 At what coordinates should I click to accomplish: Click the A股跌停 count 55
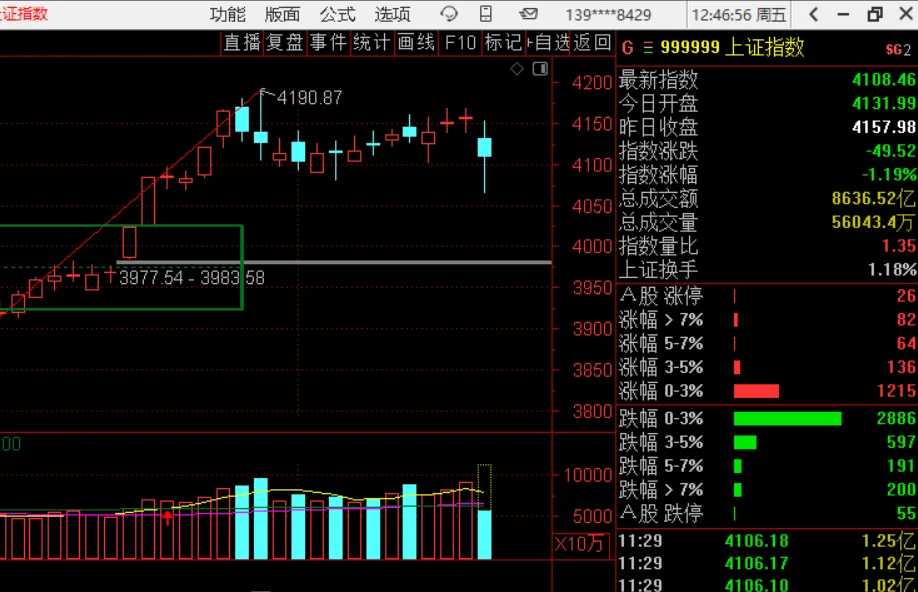coord(906,514)
